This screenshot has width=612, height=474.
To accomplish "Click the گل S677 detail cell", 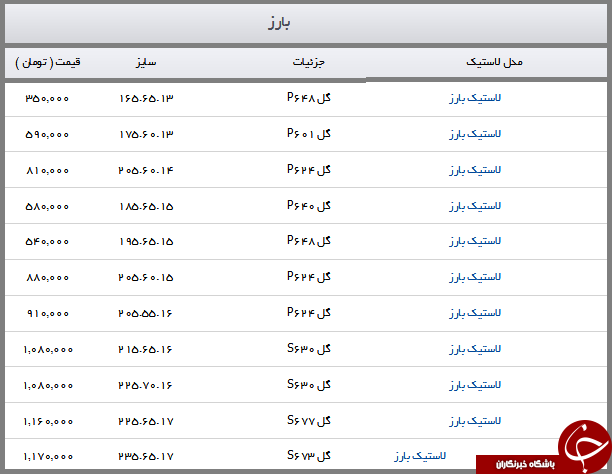I will [x=309, y=420].
